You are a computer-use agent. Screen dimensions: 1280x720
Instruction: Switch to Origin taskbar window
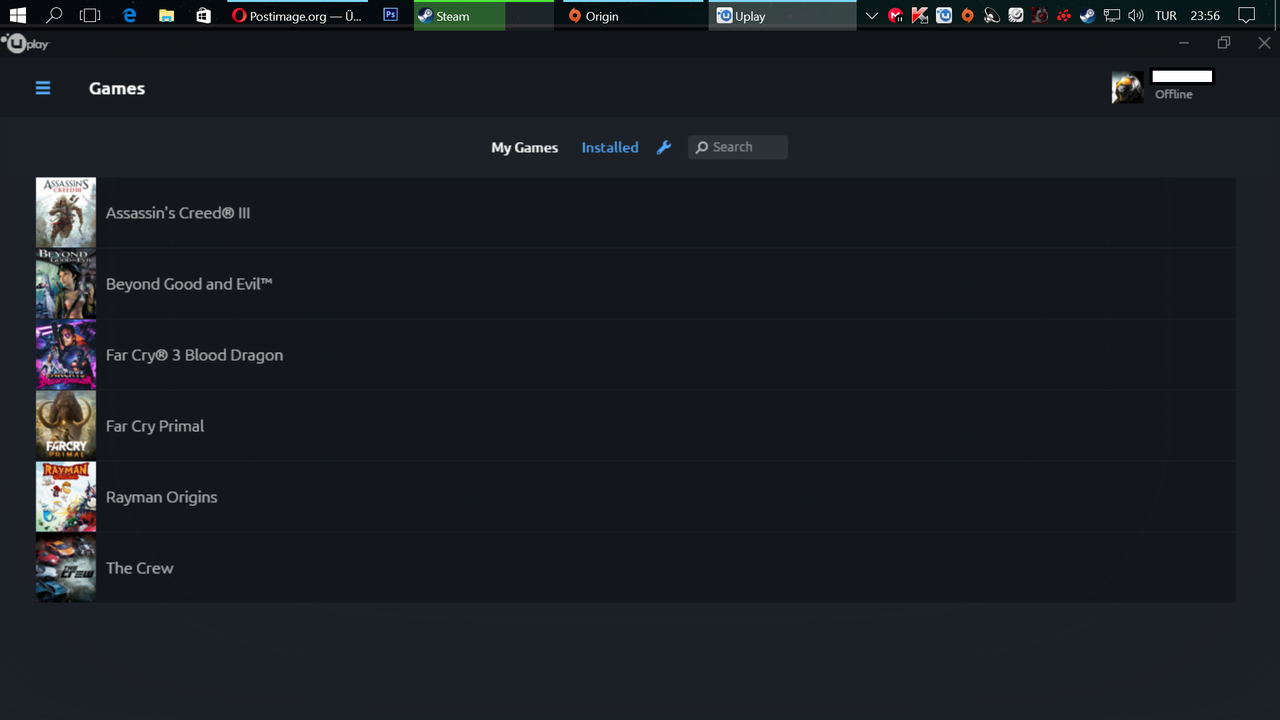[633, 16]
